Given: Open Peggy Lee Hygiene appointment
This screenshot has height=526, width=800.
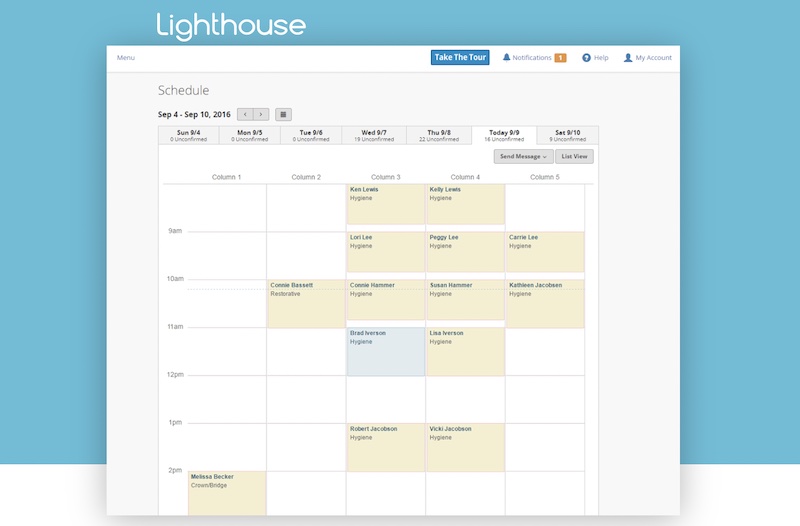Looking at the screenshot, I should [465, 252].
